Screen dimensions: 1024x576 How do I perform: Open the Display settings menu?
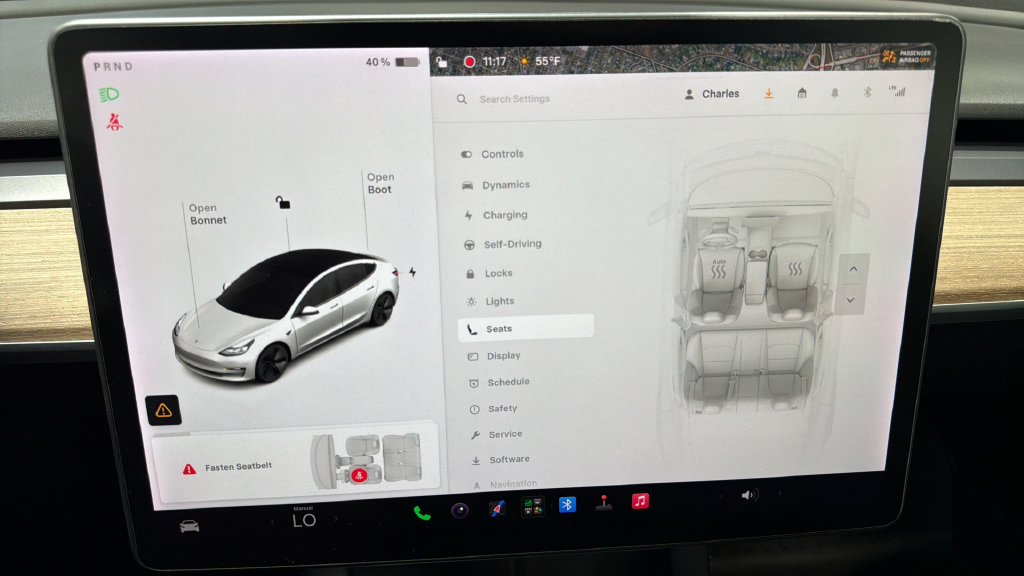494,356
